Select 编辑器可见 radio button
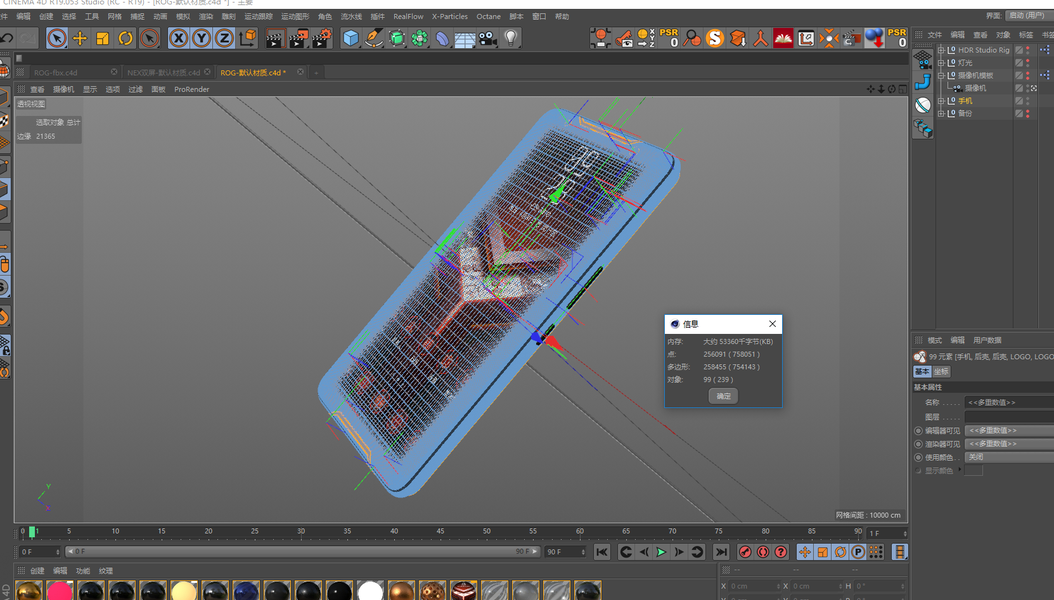Viewport: 1054px width, 600px height. pos(918,431)
